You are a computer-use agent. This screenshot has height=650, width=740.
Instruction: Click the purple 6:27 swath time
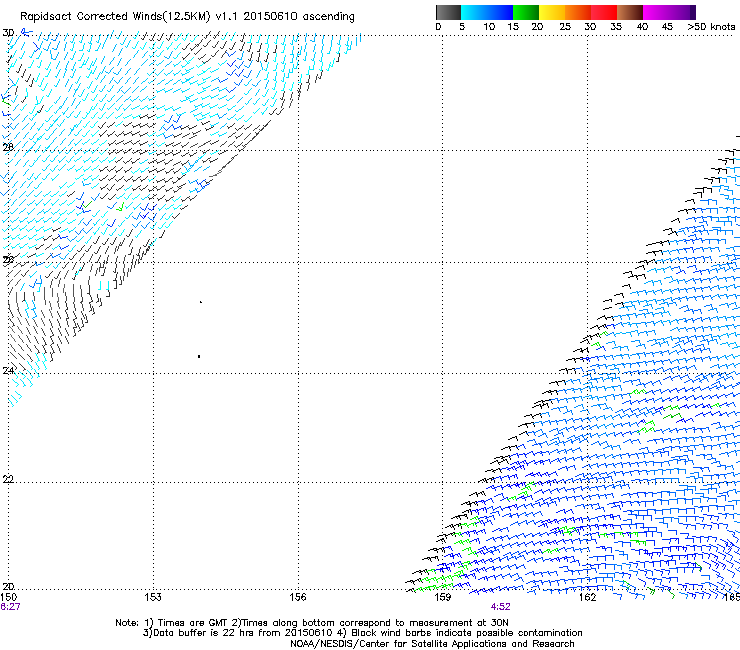pos(10,607)
